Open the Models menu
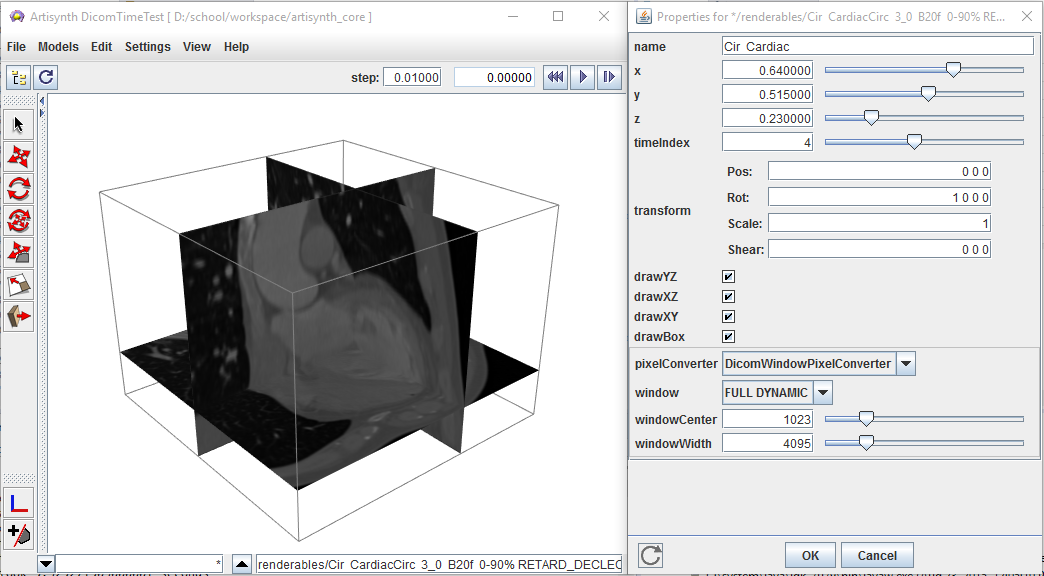 [58, 47]
